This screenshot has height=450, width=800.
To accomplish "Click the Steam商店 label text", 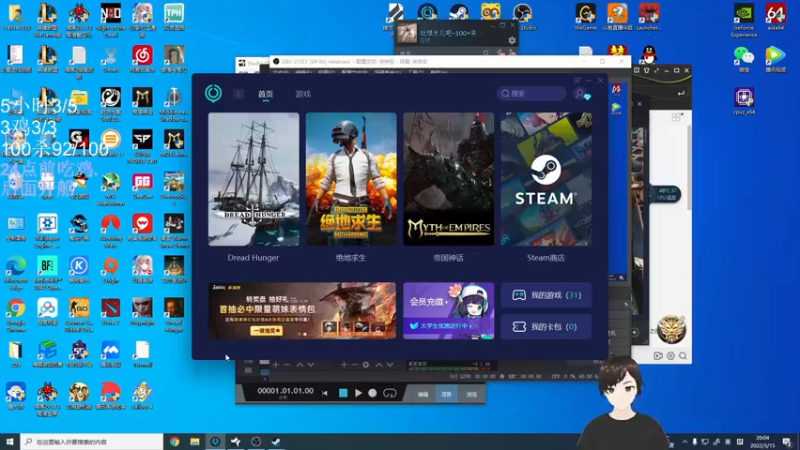I will point(545,258).
